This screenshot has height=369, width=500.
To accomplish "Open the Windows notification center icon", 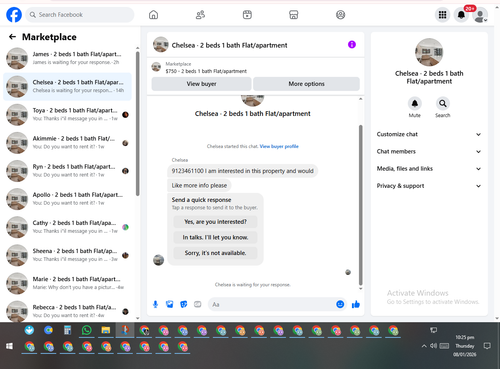I will click(x=487, y=346).
